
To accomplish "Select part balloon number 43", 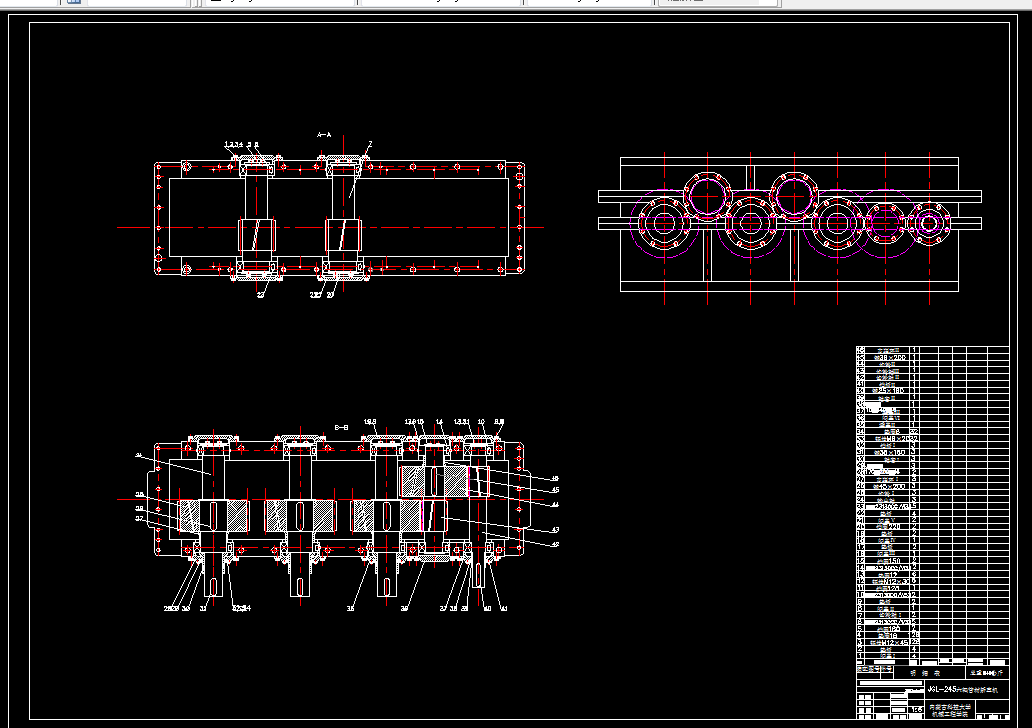I will tap(555, 529).
